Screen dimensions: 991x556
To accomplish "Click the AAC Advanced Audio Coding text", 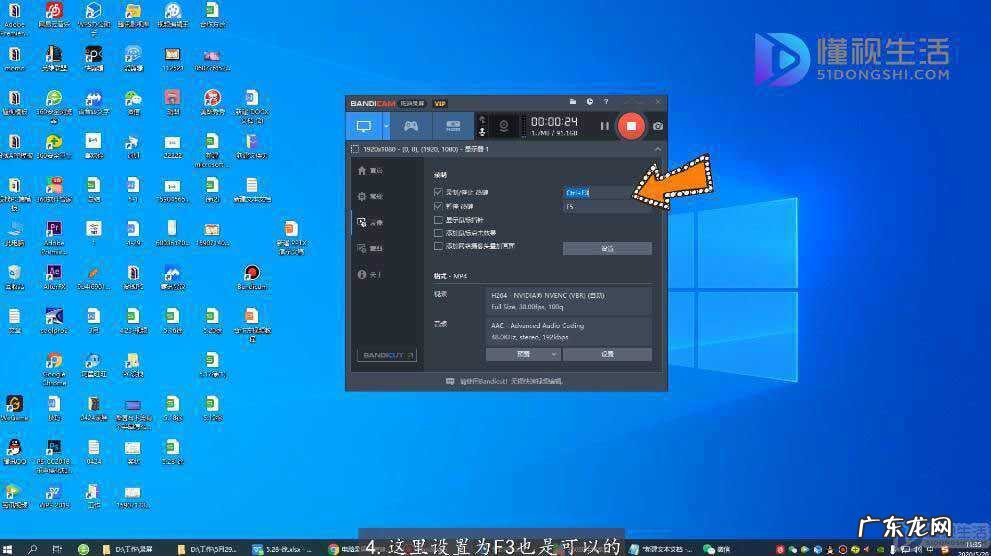I will coord(537,326).
